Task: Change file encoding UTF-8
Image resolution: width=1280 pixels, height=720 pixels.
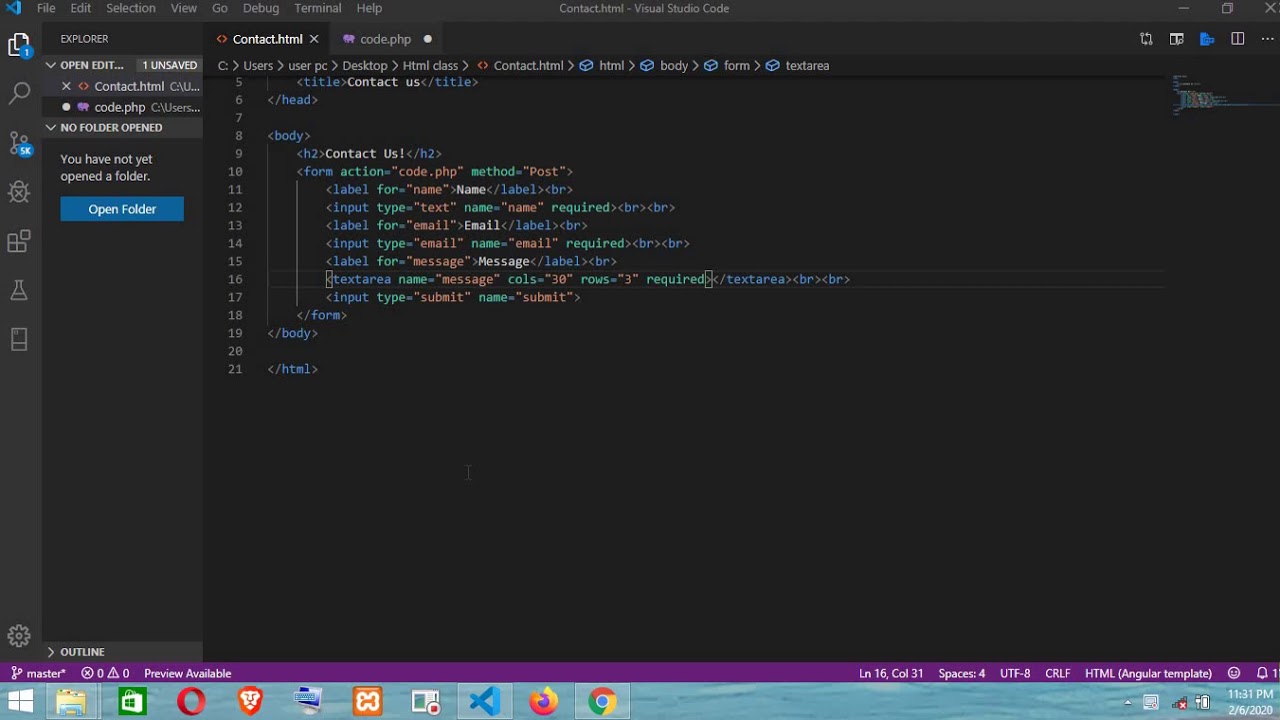Action: tap(1015, 673)
